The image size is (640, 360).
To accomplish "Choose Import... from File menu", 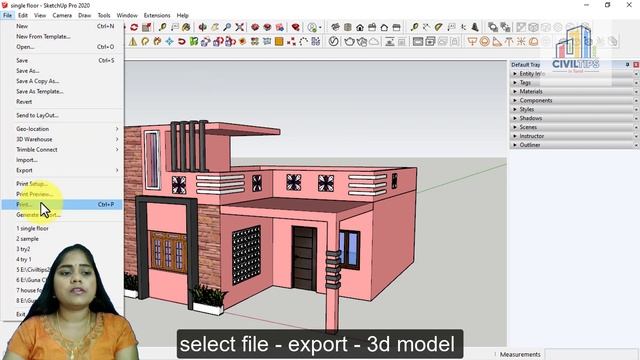I will pos(62,160).
